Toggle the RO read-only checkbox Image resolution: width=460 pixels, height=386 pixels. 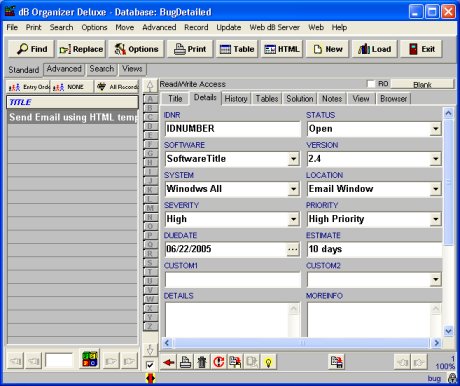[x=371, y=84]
